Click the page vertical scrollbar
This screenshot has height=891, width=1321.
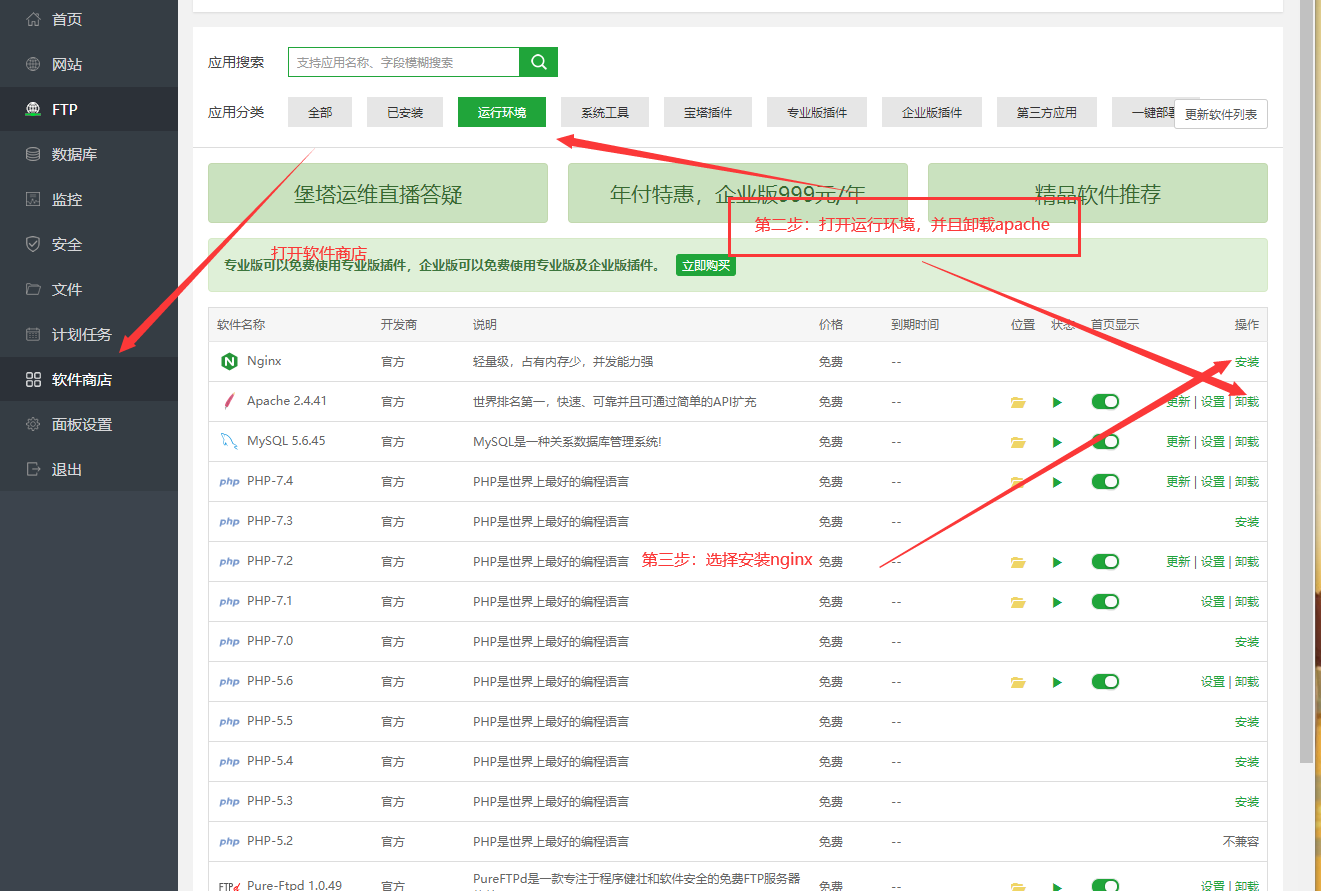point(1306,380)
